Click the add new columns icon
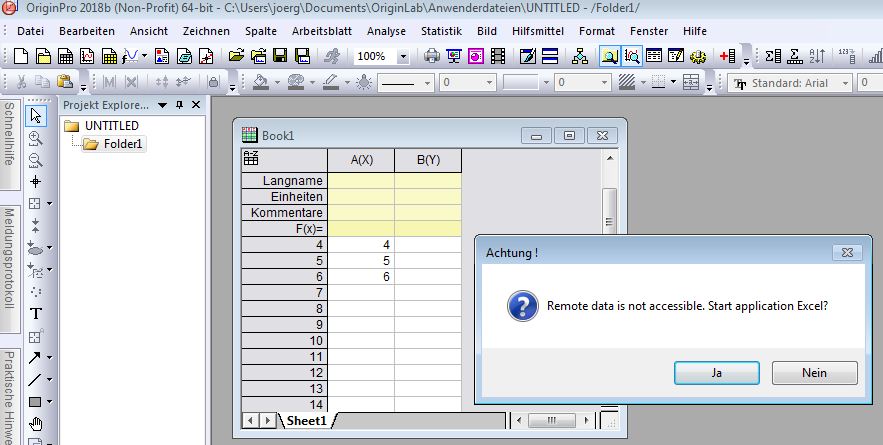Image resolution: width=883 pixels, height=445 pixels. [728, 56]
